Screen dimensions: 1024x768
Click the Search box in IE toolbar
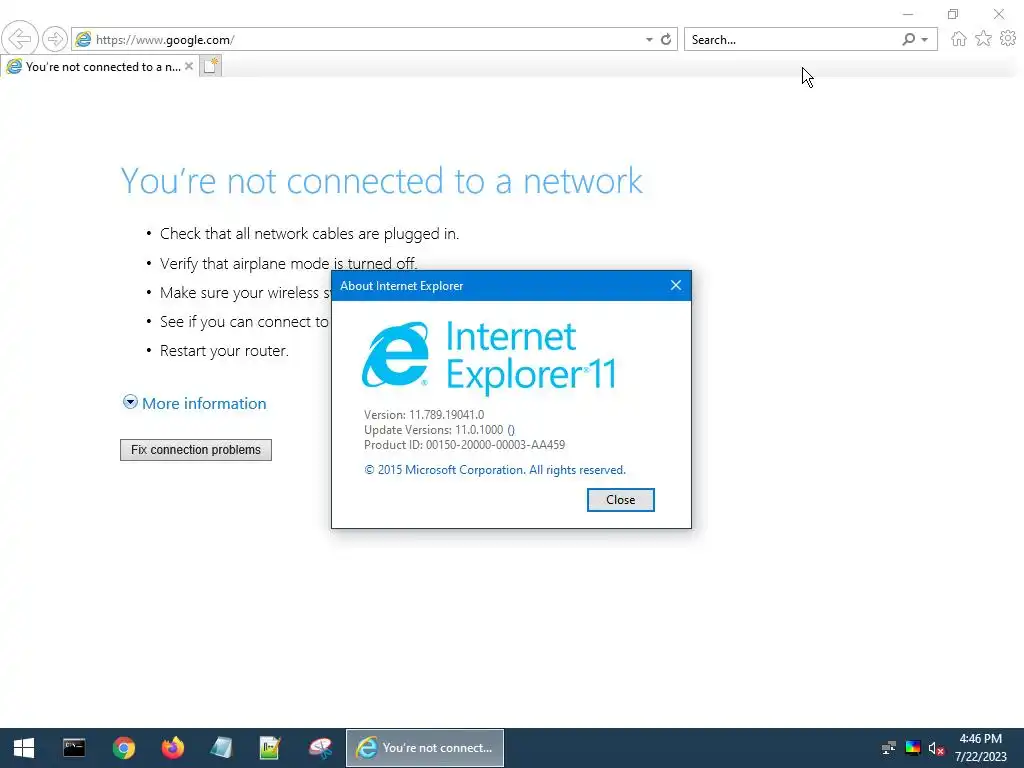point(792,40)
